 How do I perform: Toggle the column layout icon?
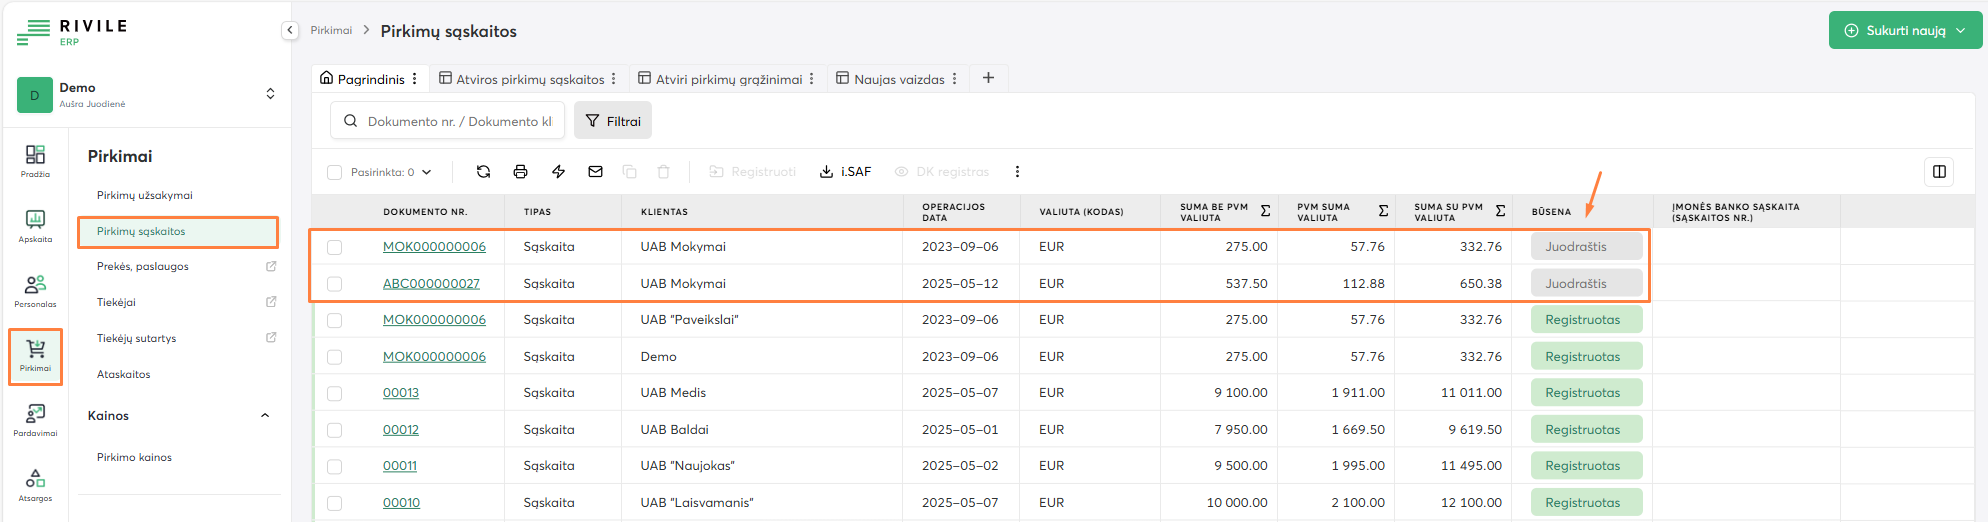[1939, 172]
